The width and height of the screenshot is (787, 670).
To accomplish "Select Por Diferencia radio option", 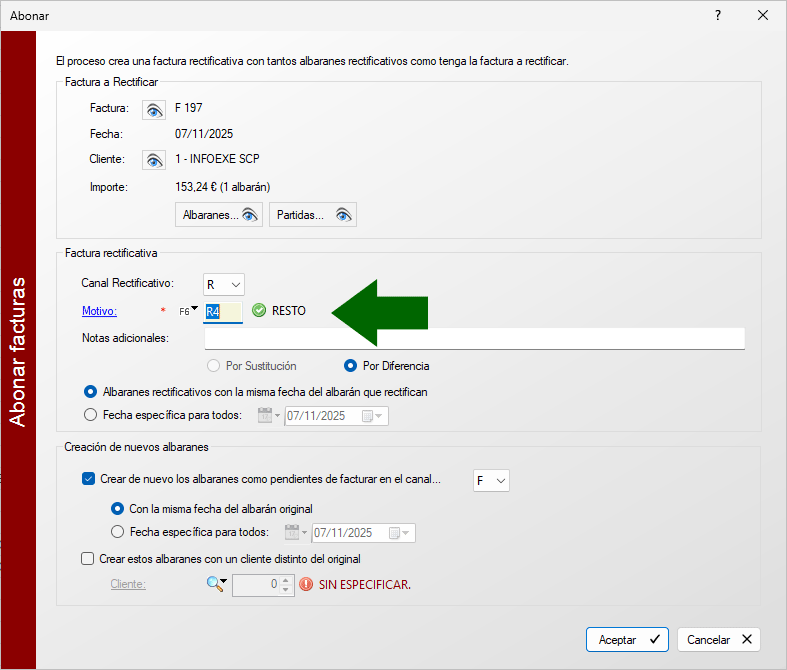I will click(351, 366).
